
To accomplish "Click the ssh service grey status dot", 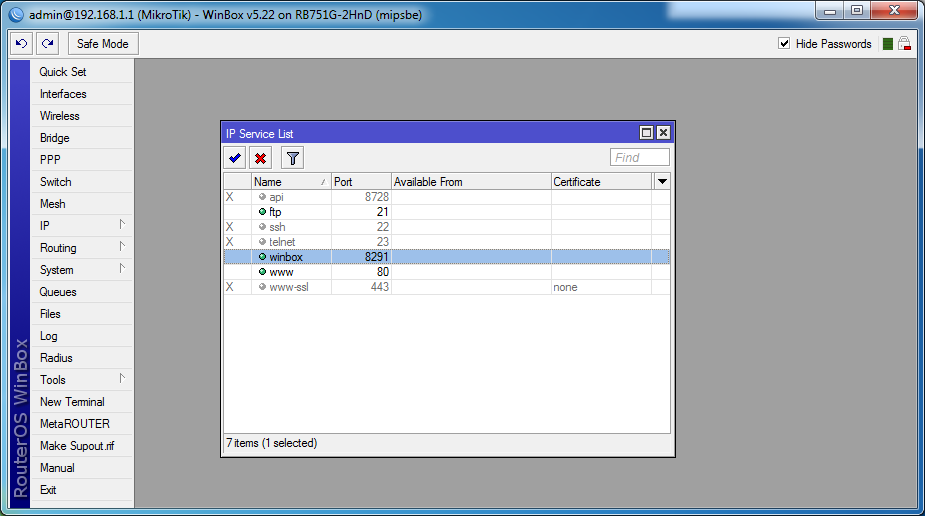I will pyautogui.click(x=263, y=226).
